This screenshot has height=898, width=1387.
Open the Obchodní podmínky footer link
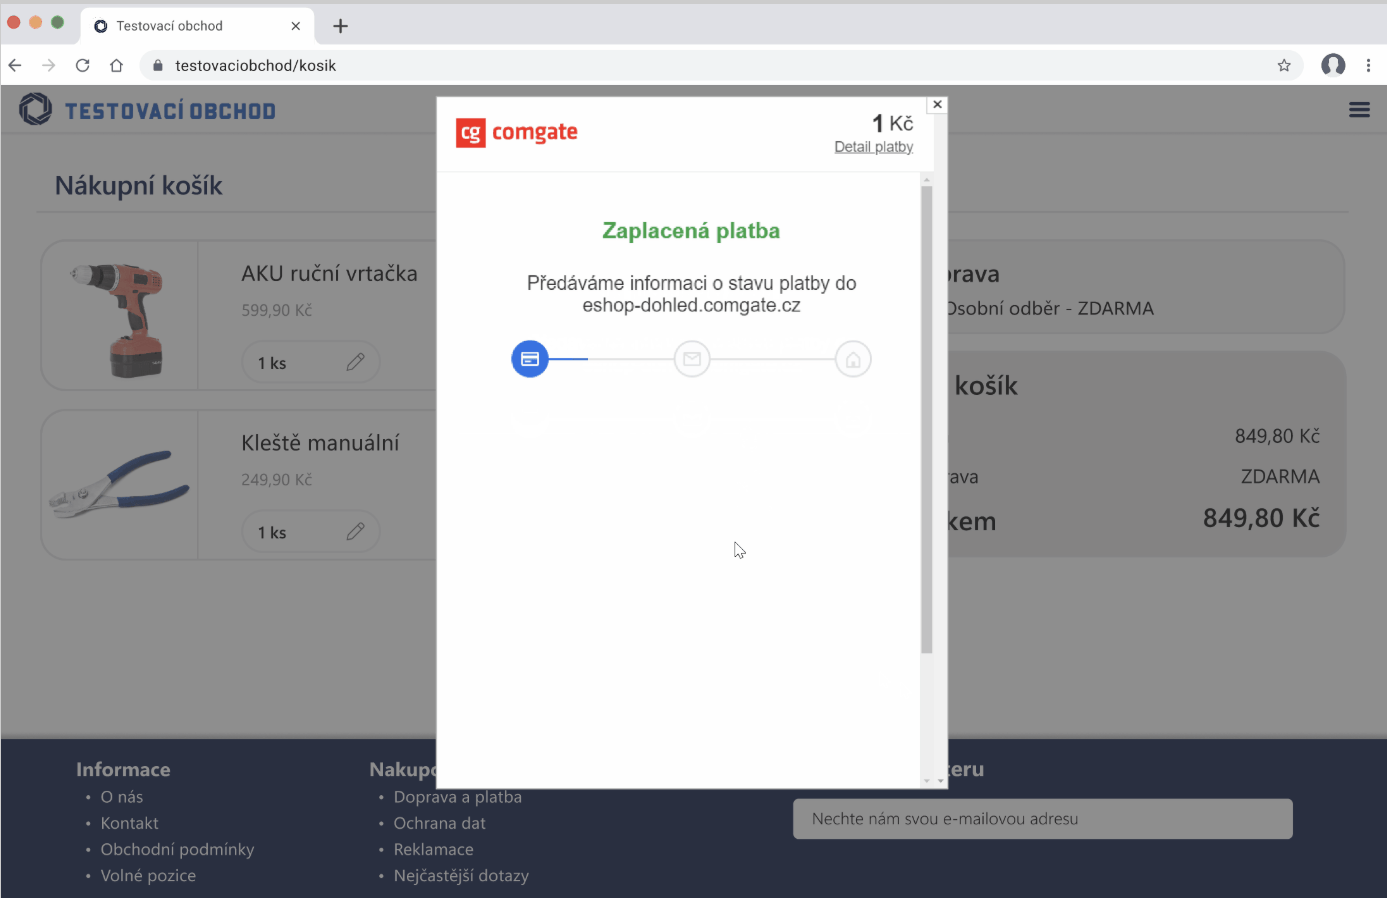(177, 849)
